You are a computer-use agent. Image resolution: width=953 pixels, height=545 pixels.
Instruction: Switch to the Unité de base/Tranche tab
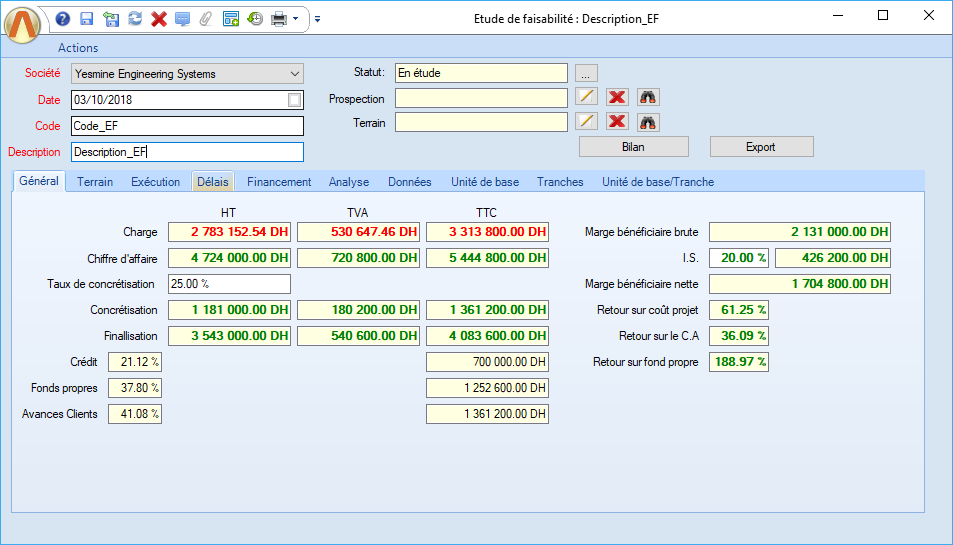pyautogui.click(x=657, y=182)
